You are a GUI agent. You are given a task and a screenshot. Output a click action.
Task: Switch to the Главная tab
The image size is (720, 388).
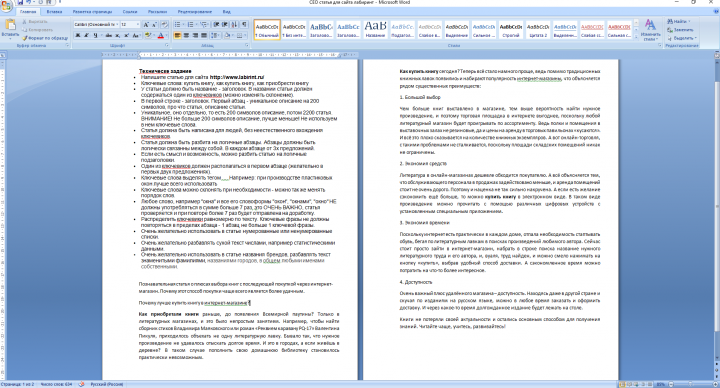coord(28,12)
